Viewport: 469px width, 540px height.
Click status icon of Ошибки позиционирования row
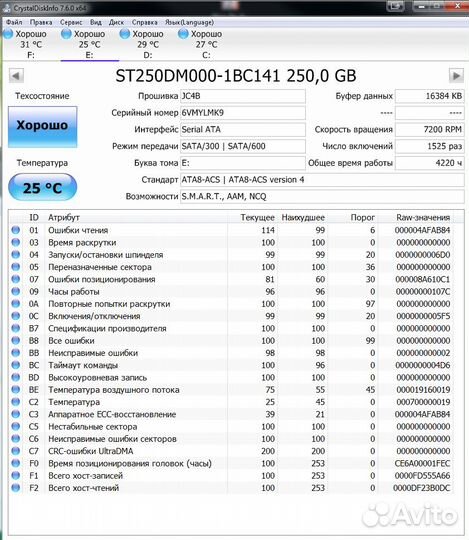coord(15,279)
